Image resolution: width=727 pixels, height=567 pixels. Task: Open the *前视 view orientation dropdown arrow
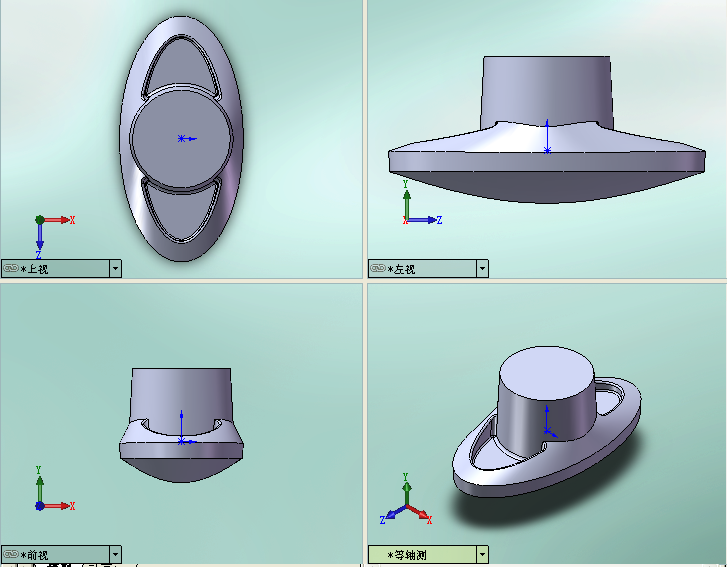point(115,554)
